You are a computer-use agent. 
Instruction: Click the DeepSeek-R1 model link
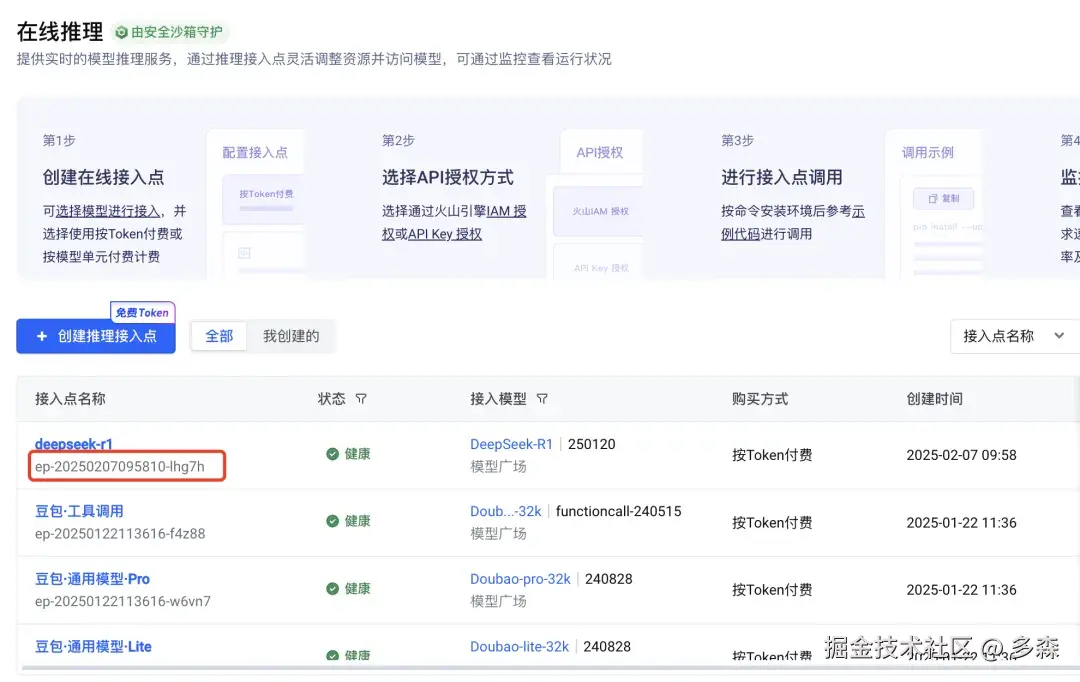click(x=511, y=443)
